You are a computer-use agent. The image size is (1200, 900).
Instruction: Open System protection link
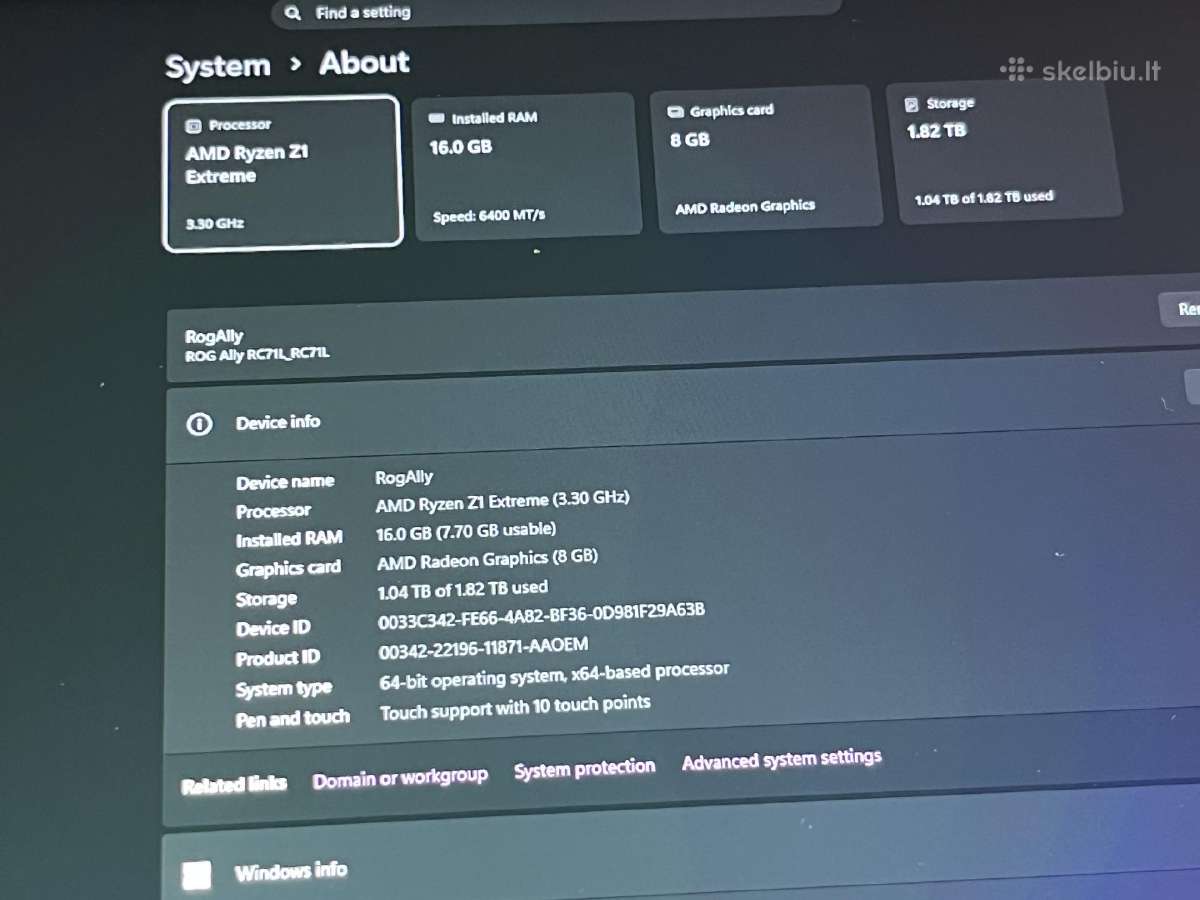(584, 769)
